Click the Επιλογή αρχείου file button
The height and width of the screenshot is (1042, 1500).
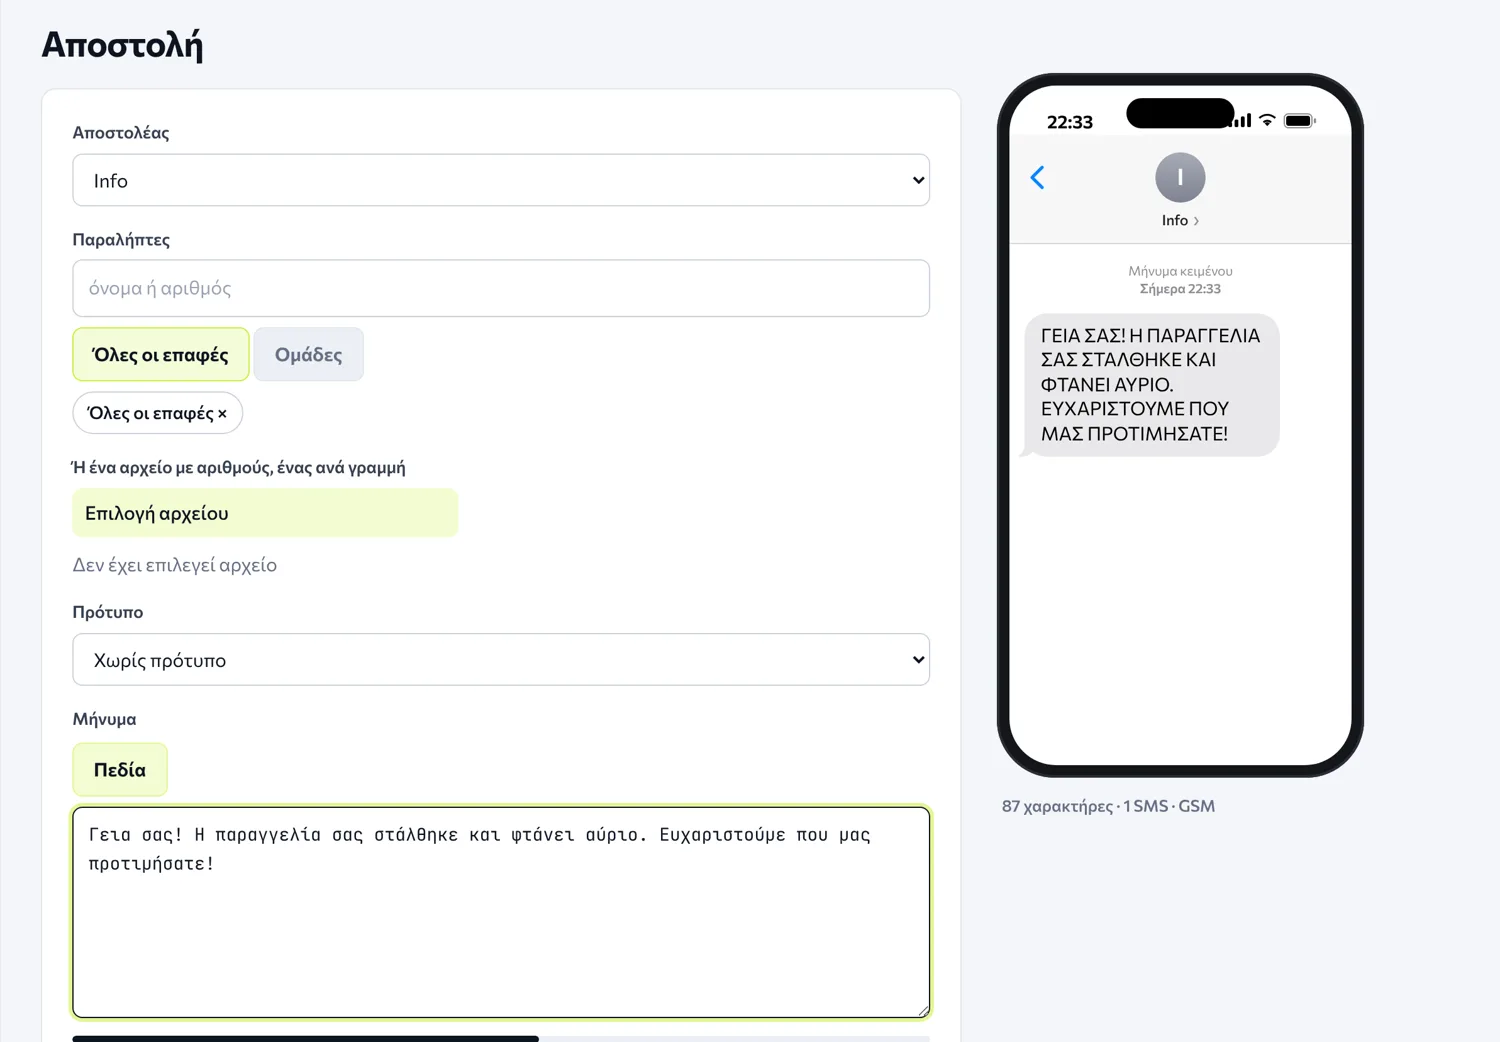[265, 513]
